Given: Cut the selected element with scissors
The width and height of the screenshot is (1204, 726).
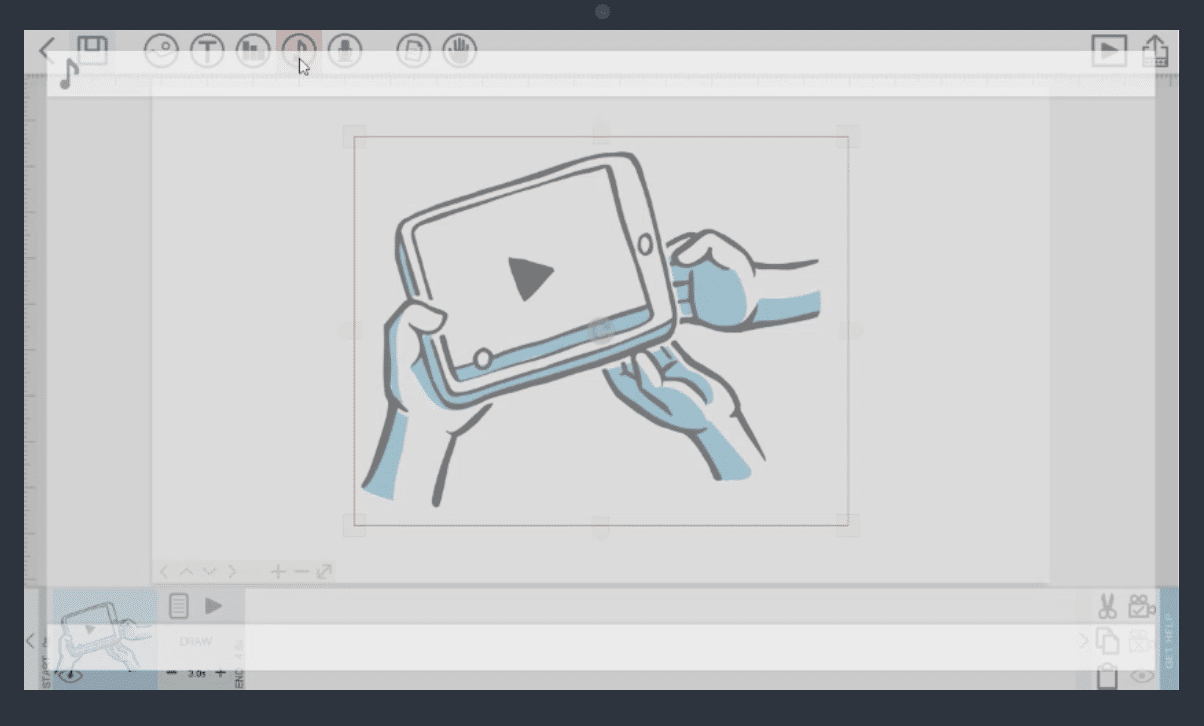Looking at the screenshot, I should 1107,606.
